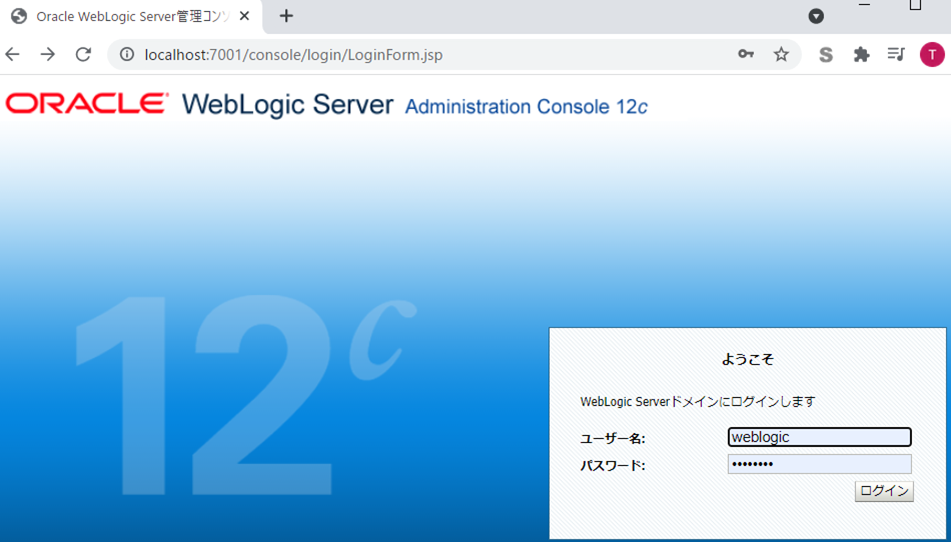Close the Oracle WebLogic Server tab

tap(245, 16)
